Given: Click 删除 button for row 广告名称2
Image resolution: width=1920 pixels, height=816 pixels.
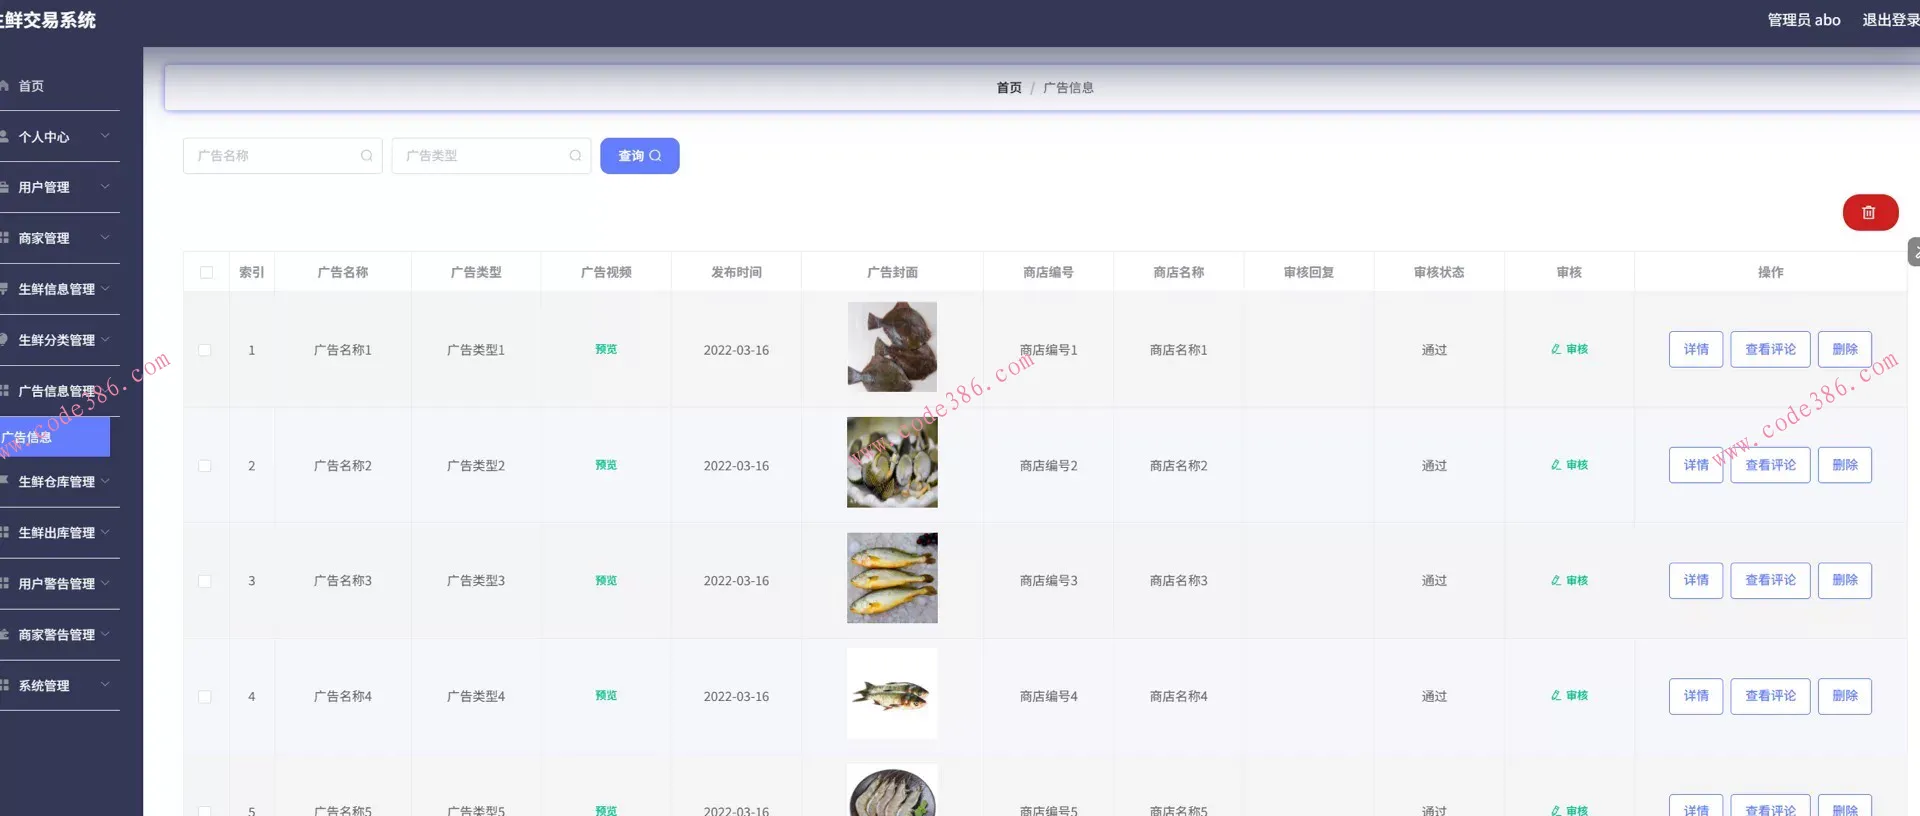Looking at the screenshot, I should point(1845,465).
